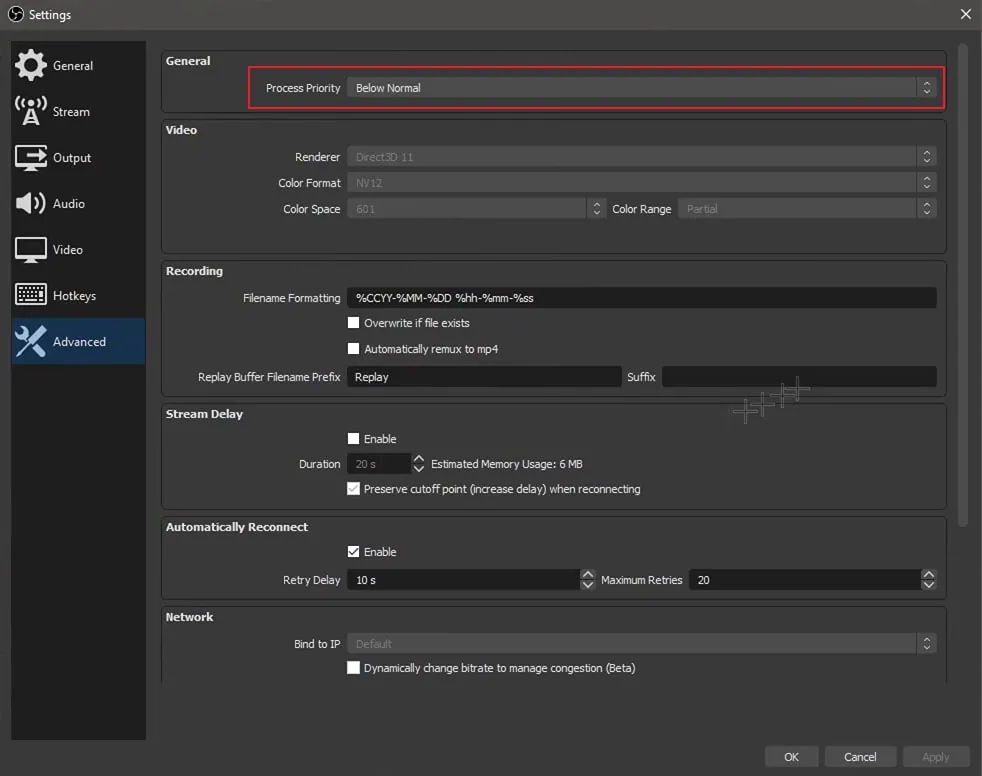Image resolution: width=982 pixels, height=776 pixels.
Task: Select the Output monitor icon
Action: (x=31, y=157)
